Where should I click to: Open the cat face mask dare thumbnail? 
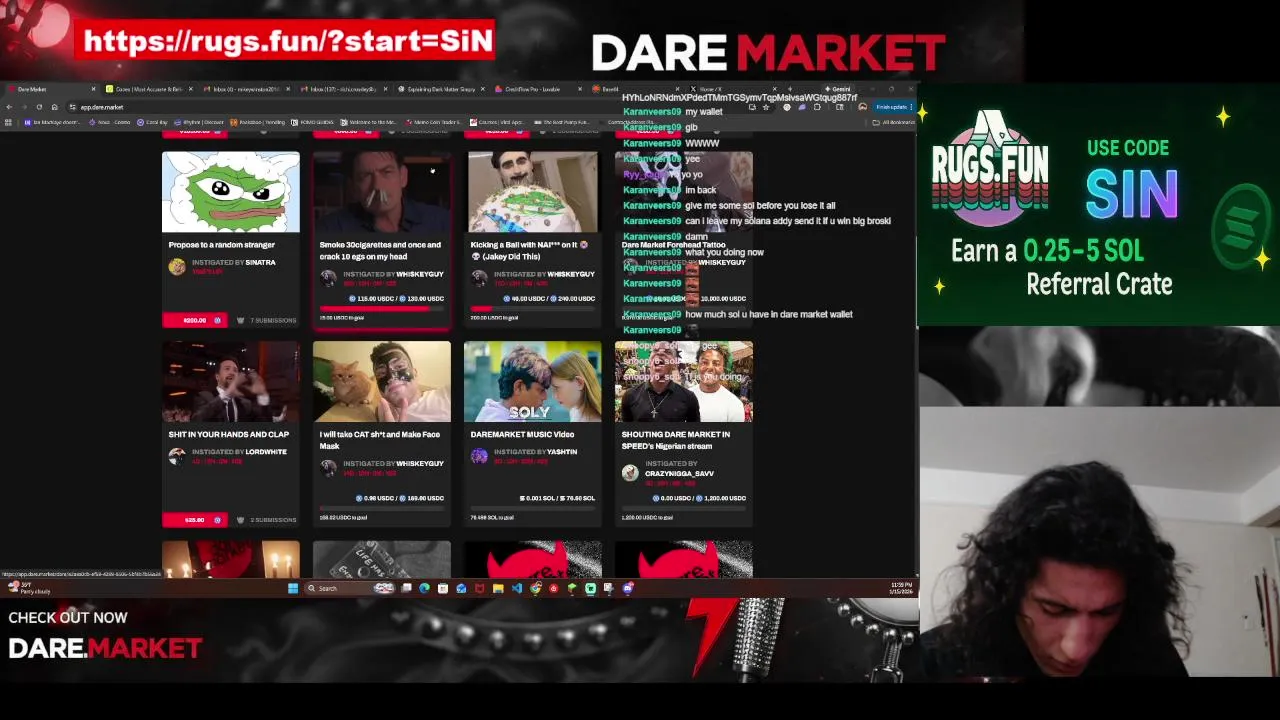coord(382,382)
